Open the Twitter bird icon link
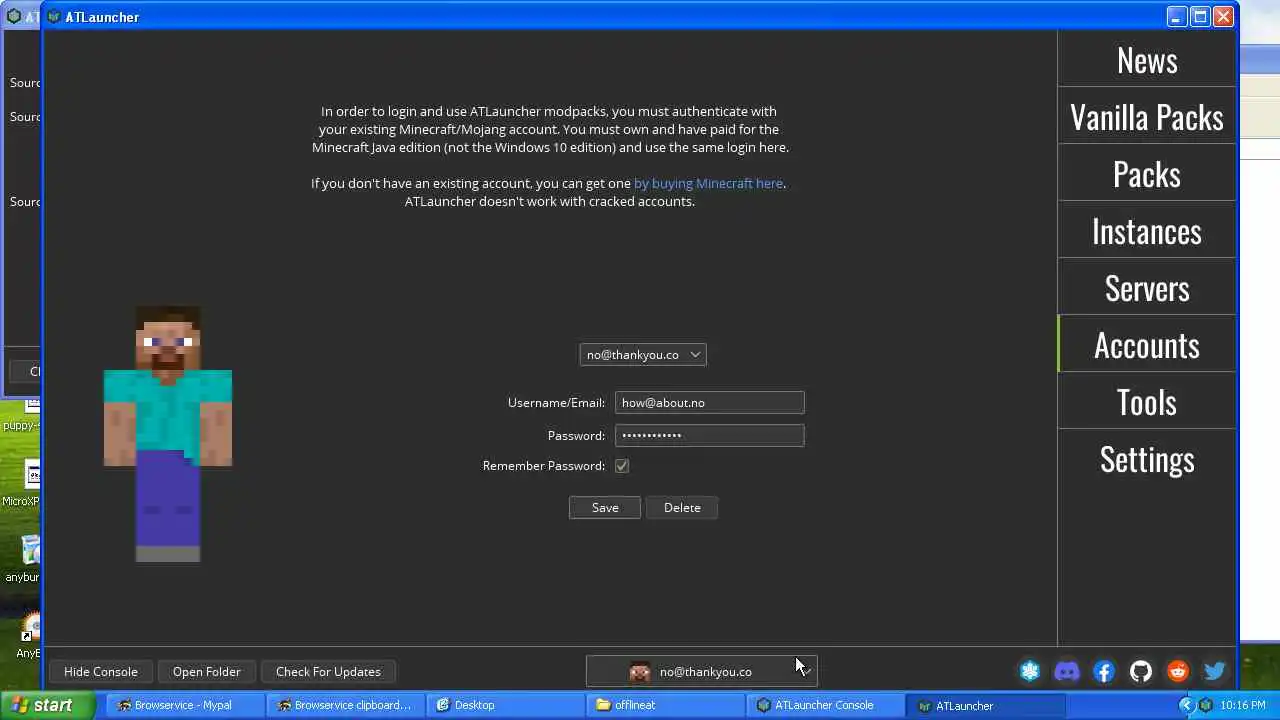 pyautogui.click(x=1215, y=672)
